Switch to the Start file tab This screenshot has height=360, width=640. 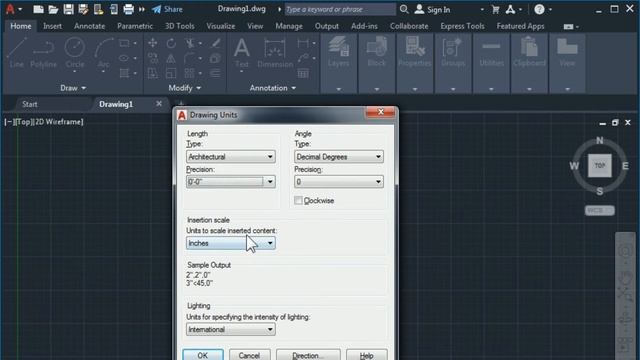pyautogui.click(x=30, y=104)
